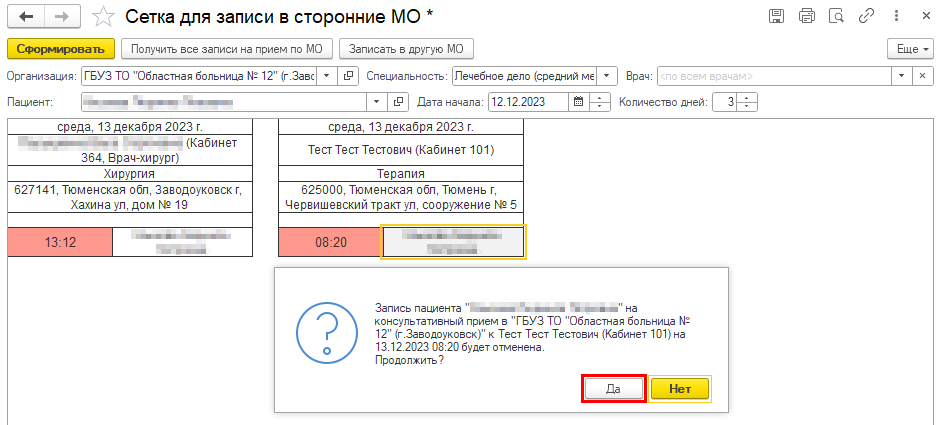Add page to favorites with star icon
Image resolution: width=943 pixels, height=425 pixels.
coord(102,16)
